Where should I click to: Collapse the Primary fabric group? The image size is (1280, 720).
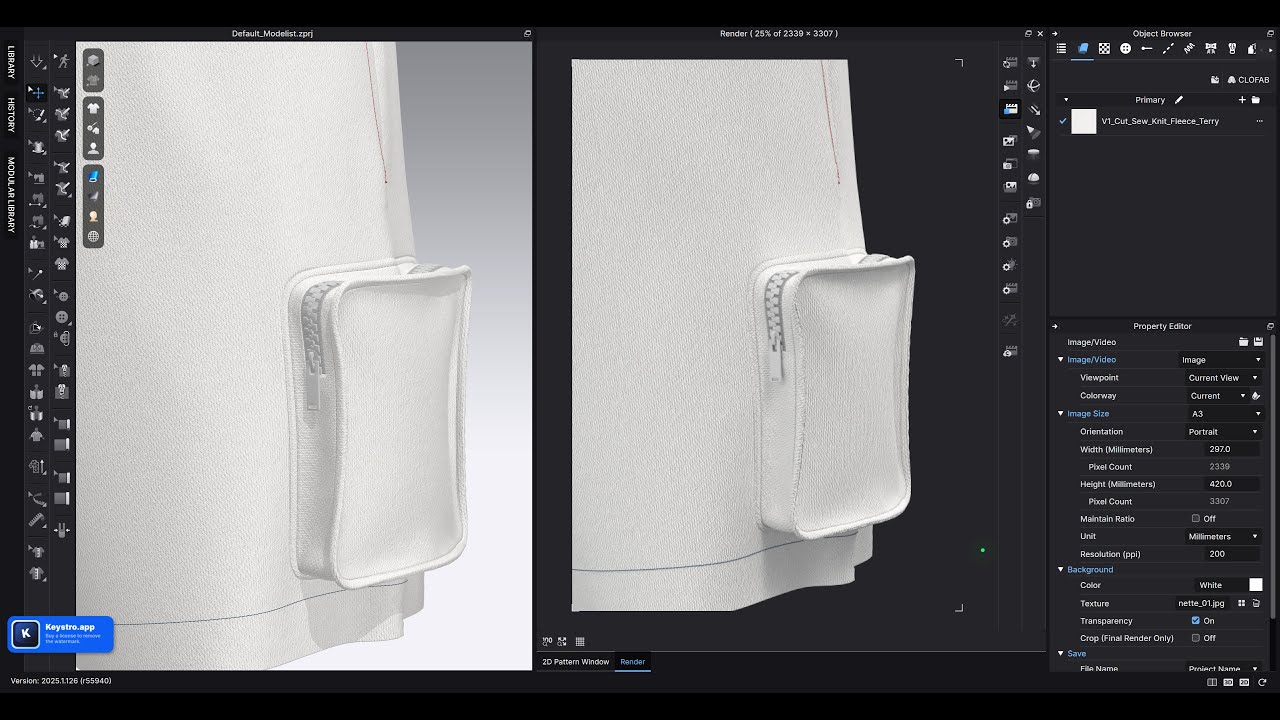tap(1066, 100)
